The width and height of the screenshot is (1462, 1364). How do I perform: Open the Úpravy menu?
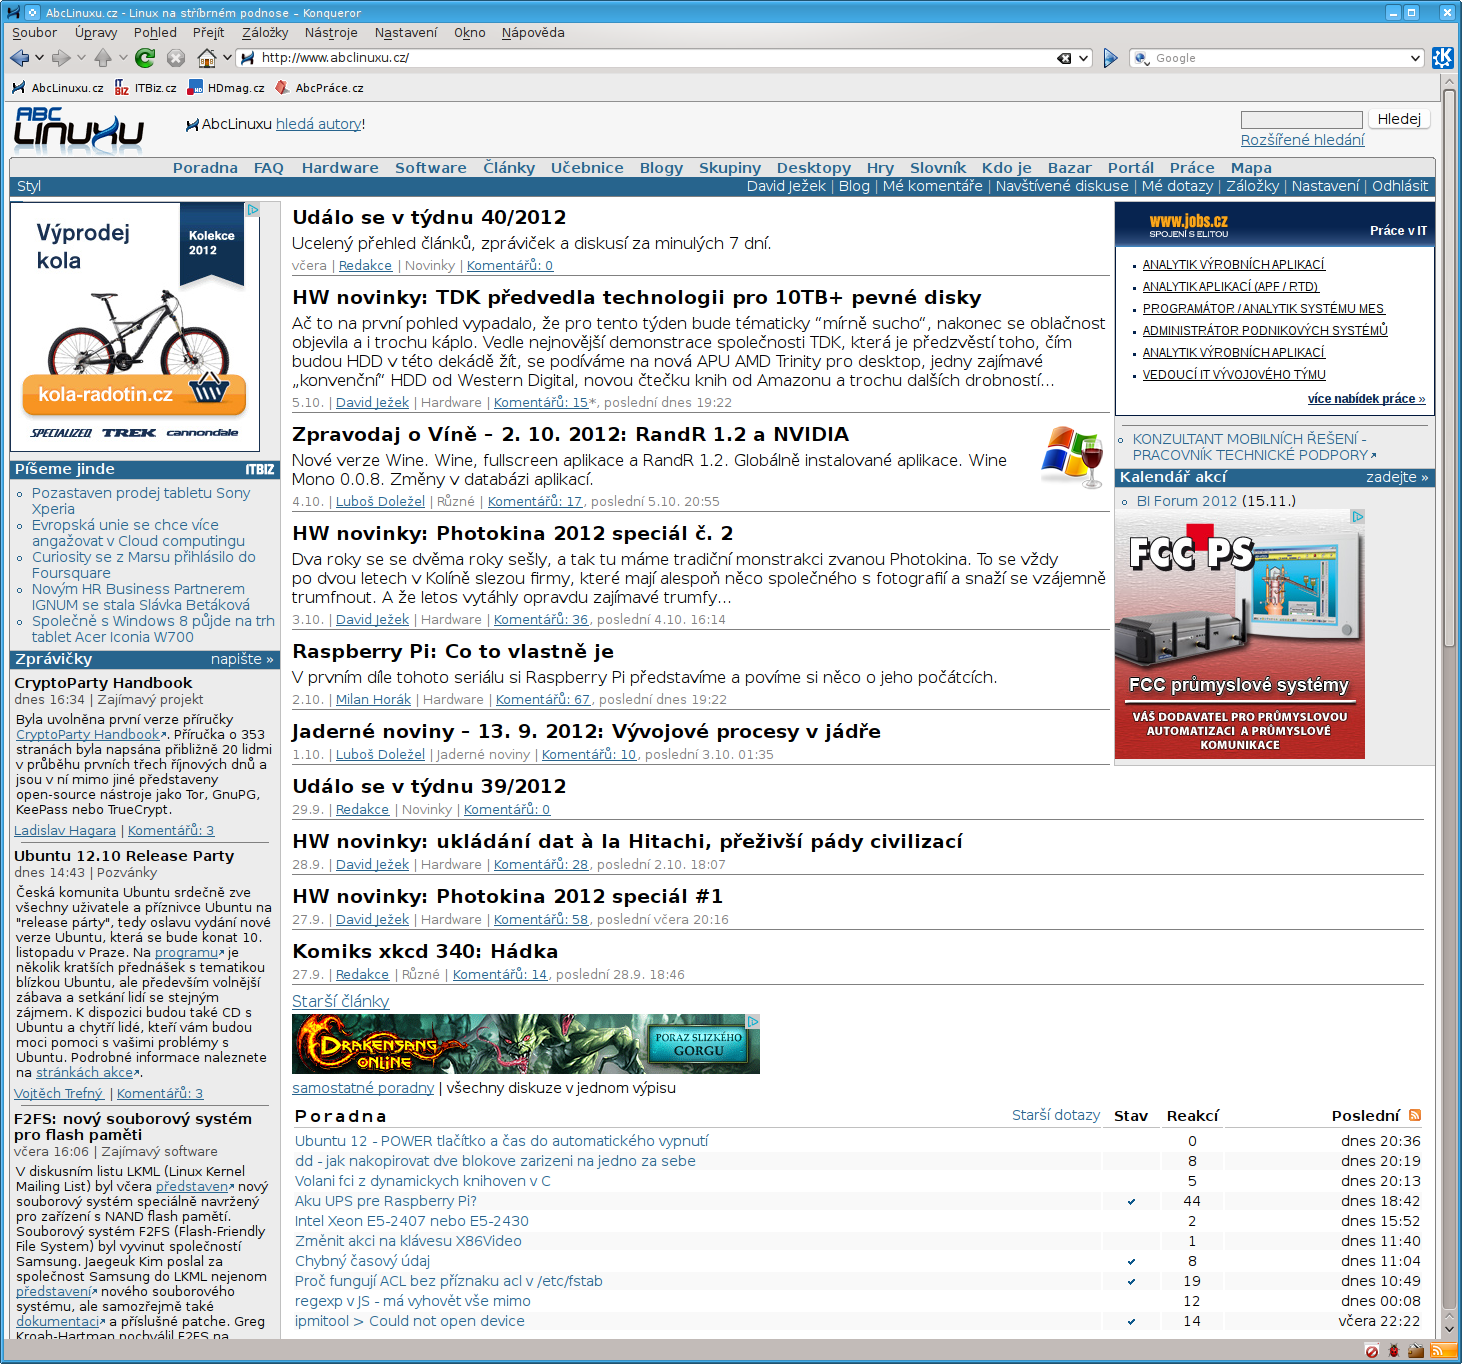click(96, 32)
